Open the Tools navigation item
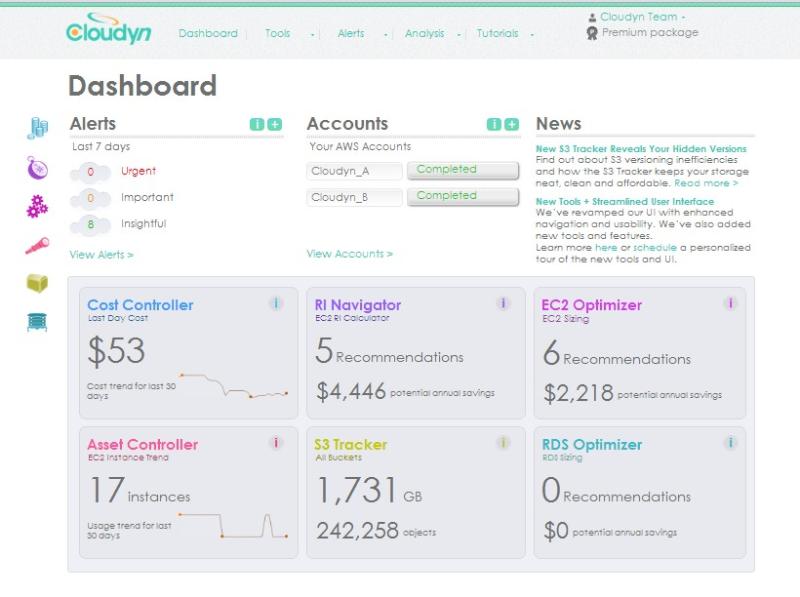Screen dimensions: 800x597 (x=278, y=33)
